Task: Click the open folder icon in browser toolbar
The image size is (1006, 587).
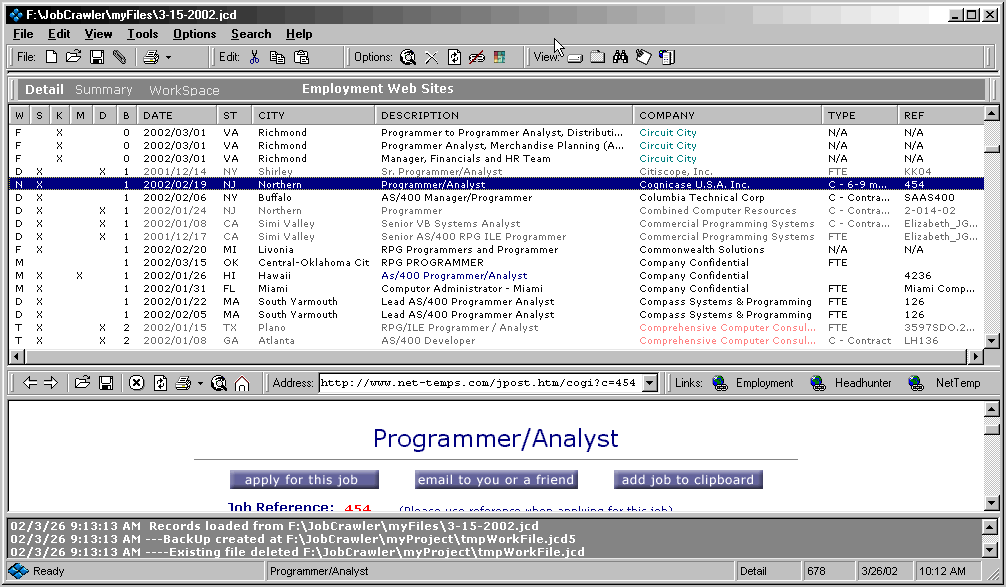Action: [82, 383]
